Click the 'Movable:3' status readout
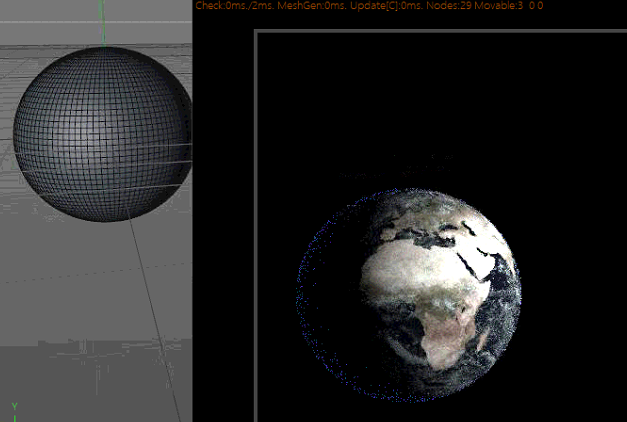Image resolution: width=627 pixels, height=422 pixels. point(498,6)
